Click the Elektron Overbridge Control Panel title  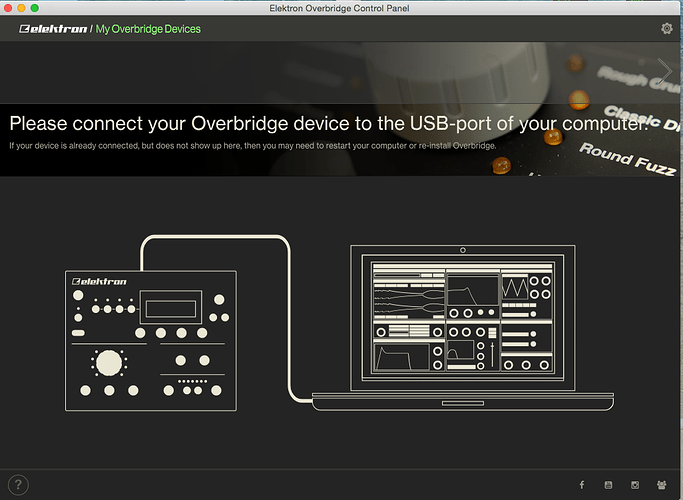[339, 8]
